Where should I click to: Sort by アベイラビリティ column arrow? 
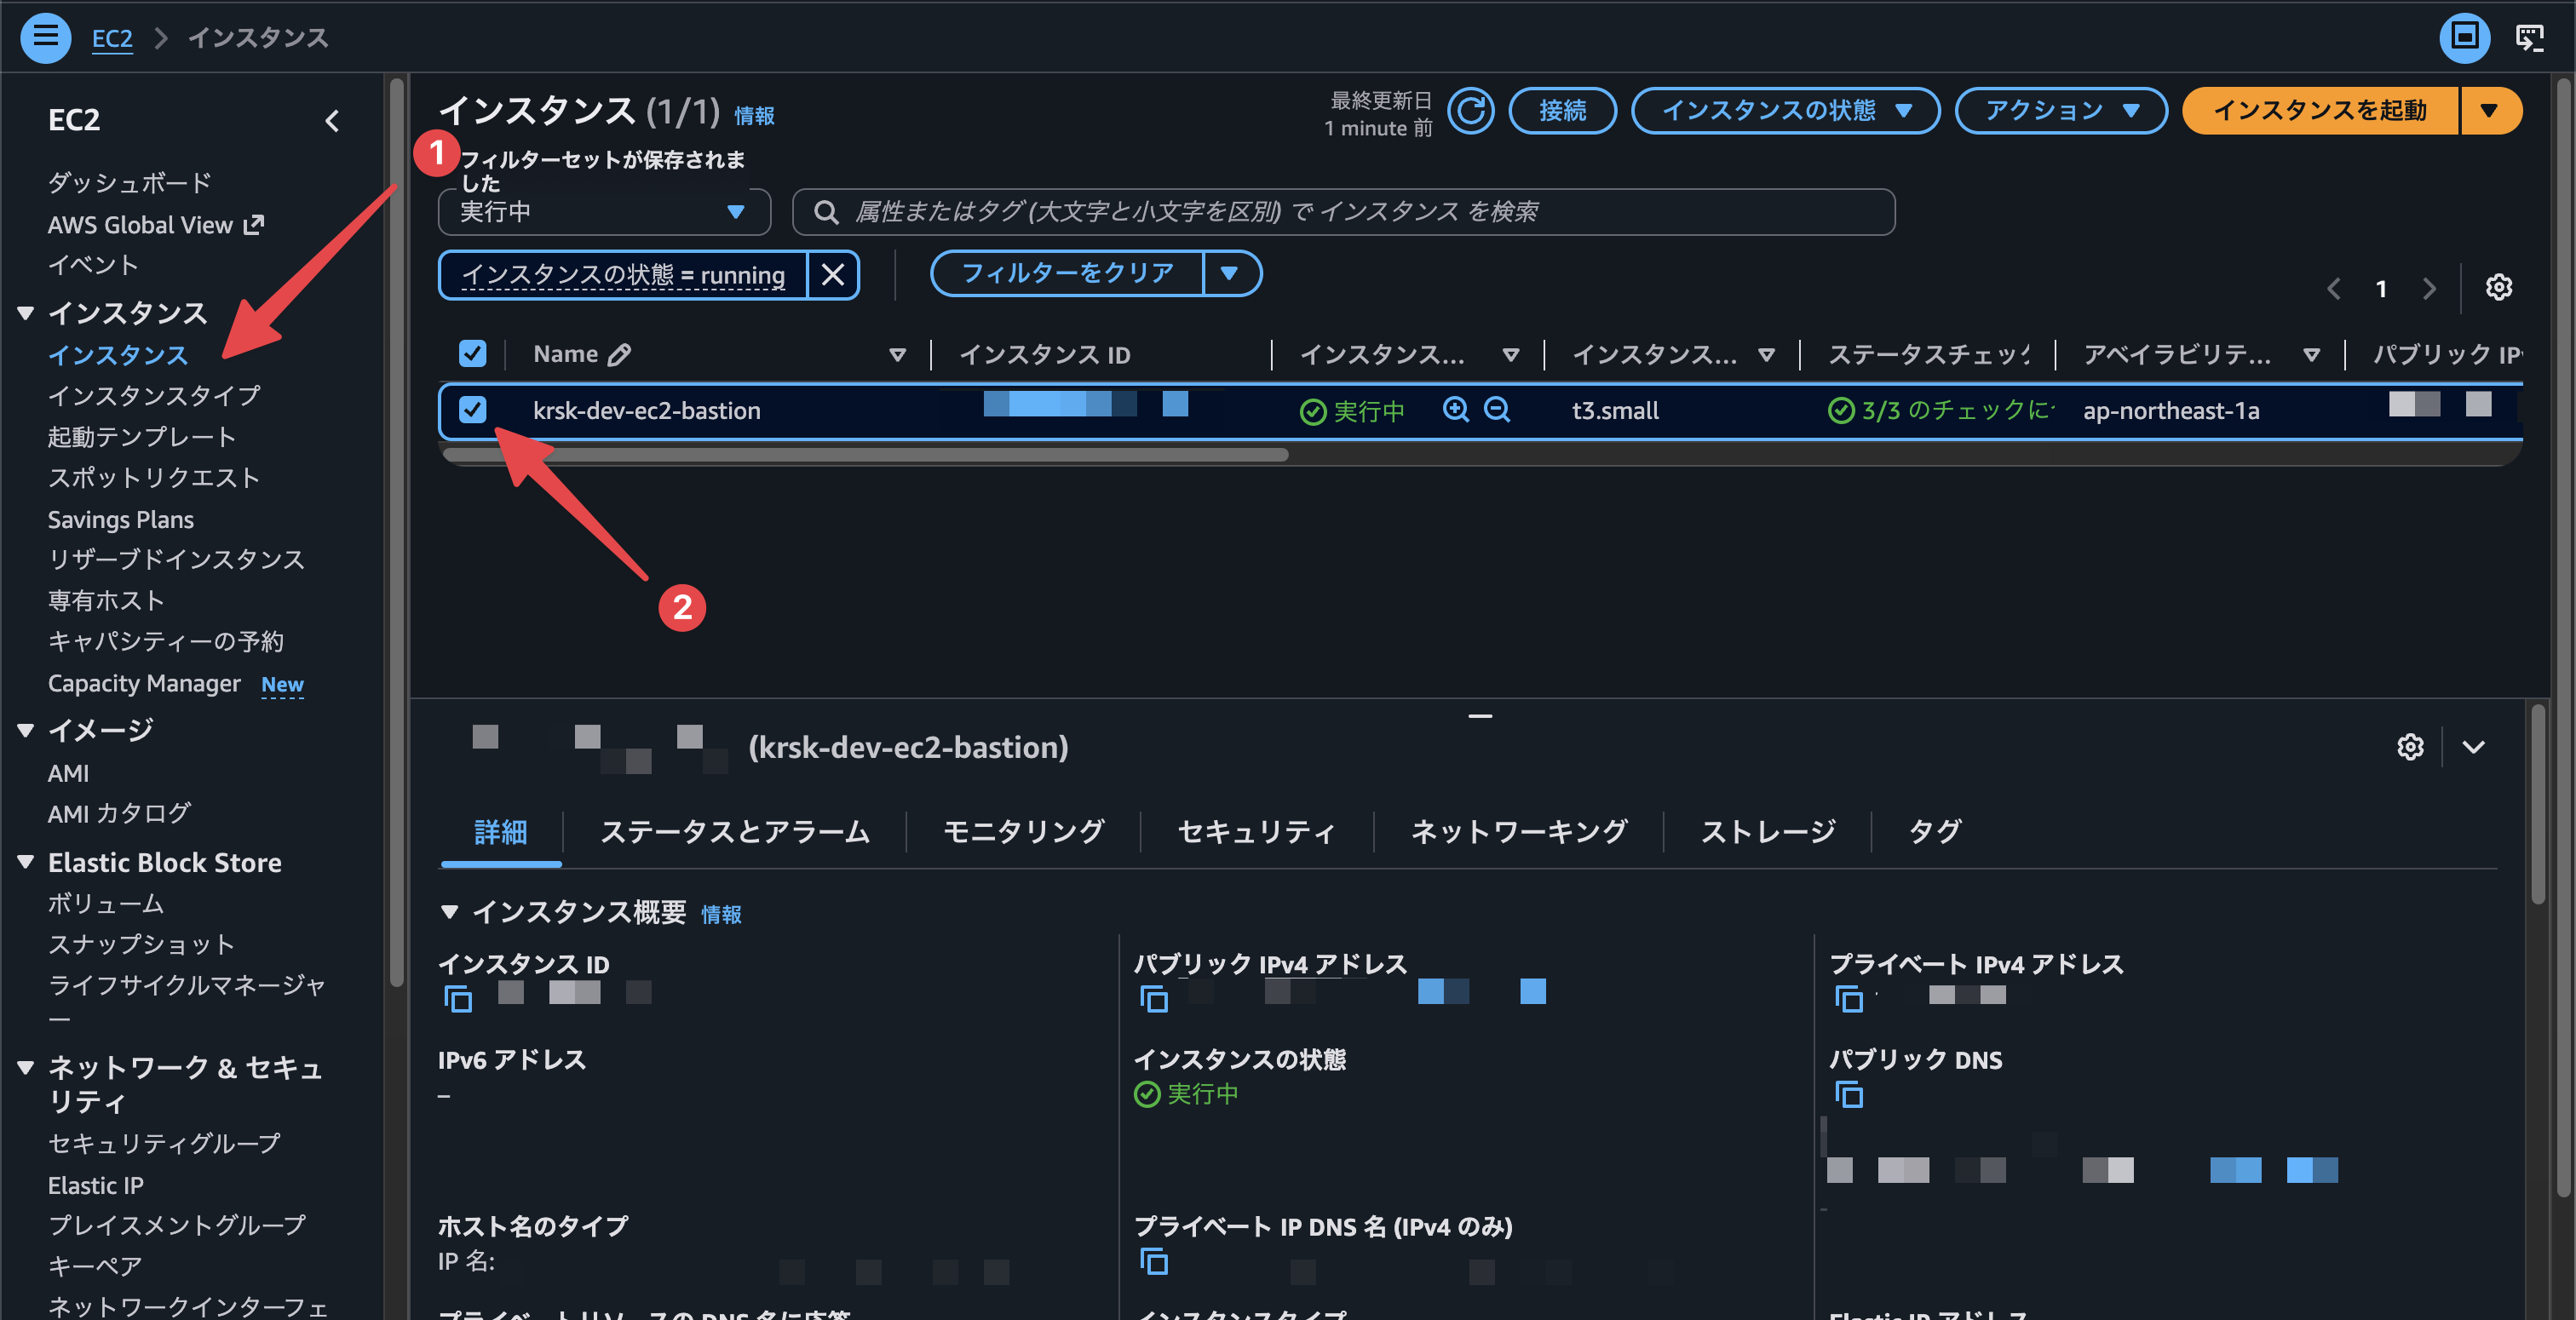pos(2311,355)
